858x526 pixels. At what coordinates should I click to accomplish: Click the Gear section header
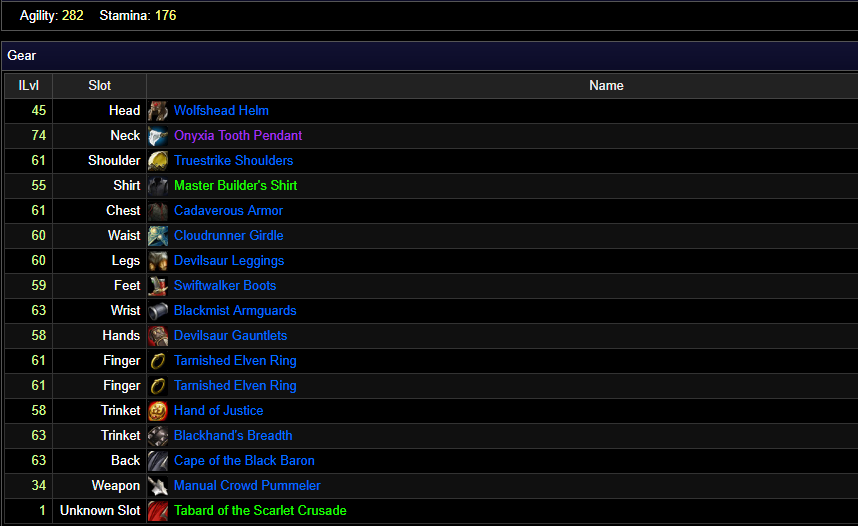click(430, 56)
